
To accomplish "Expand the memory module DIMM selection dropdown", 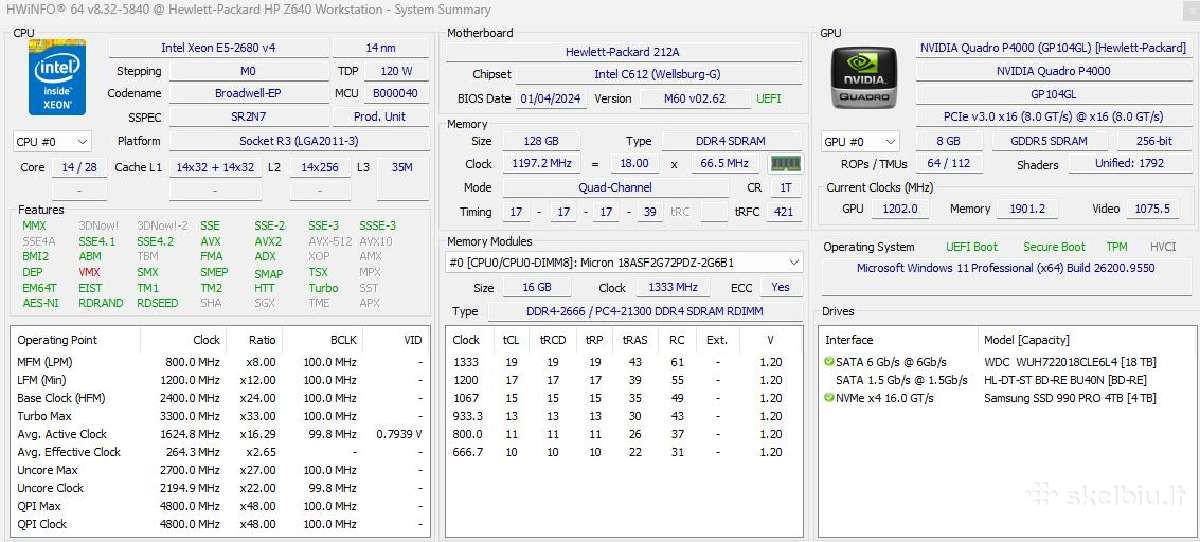I will click(624, 262).
